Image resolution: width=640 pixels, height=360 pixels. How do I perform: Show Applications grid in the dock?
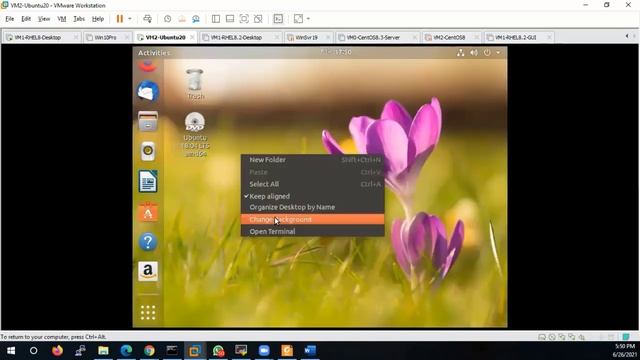click(148, 313)
